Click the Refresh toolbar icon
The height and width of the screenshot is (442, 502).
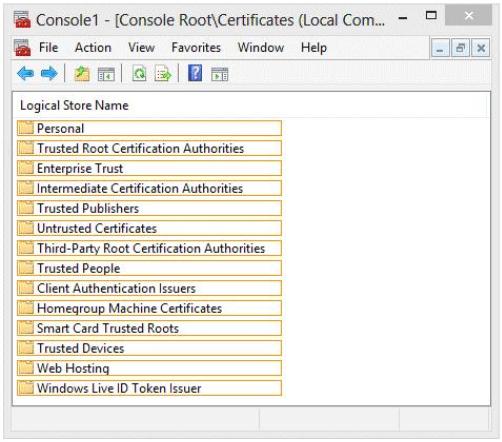pyautogui.click(x=139, y=74)
